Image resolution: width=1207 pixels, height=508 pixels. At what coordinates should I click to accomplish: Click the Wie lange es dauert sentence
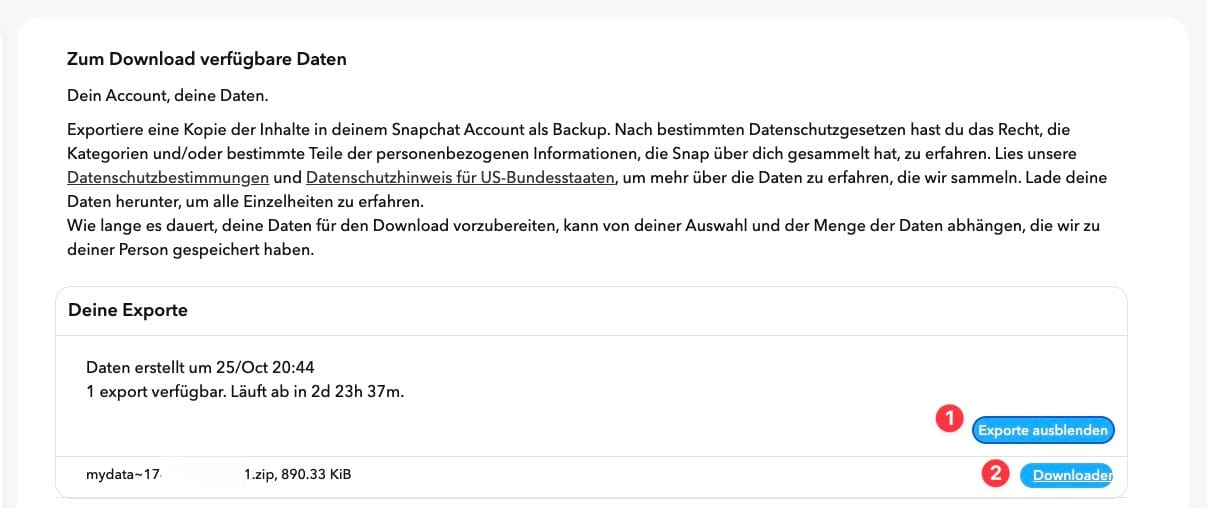(x=580, y=226)
